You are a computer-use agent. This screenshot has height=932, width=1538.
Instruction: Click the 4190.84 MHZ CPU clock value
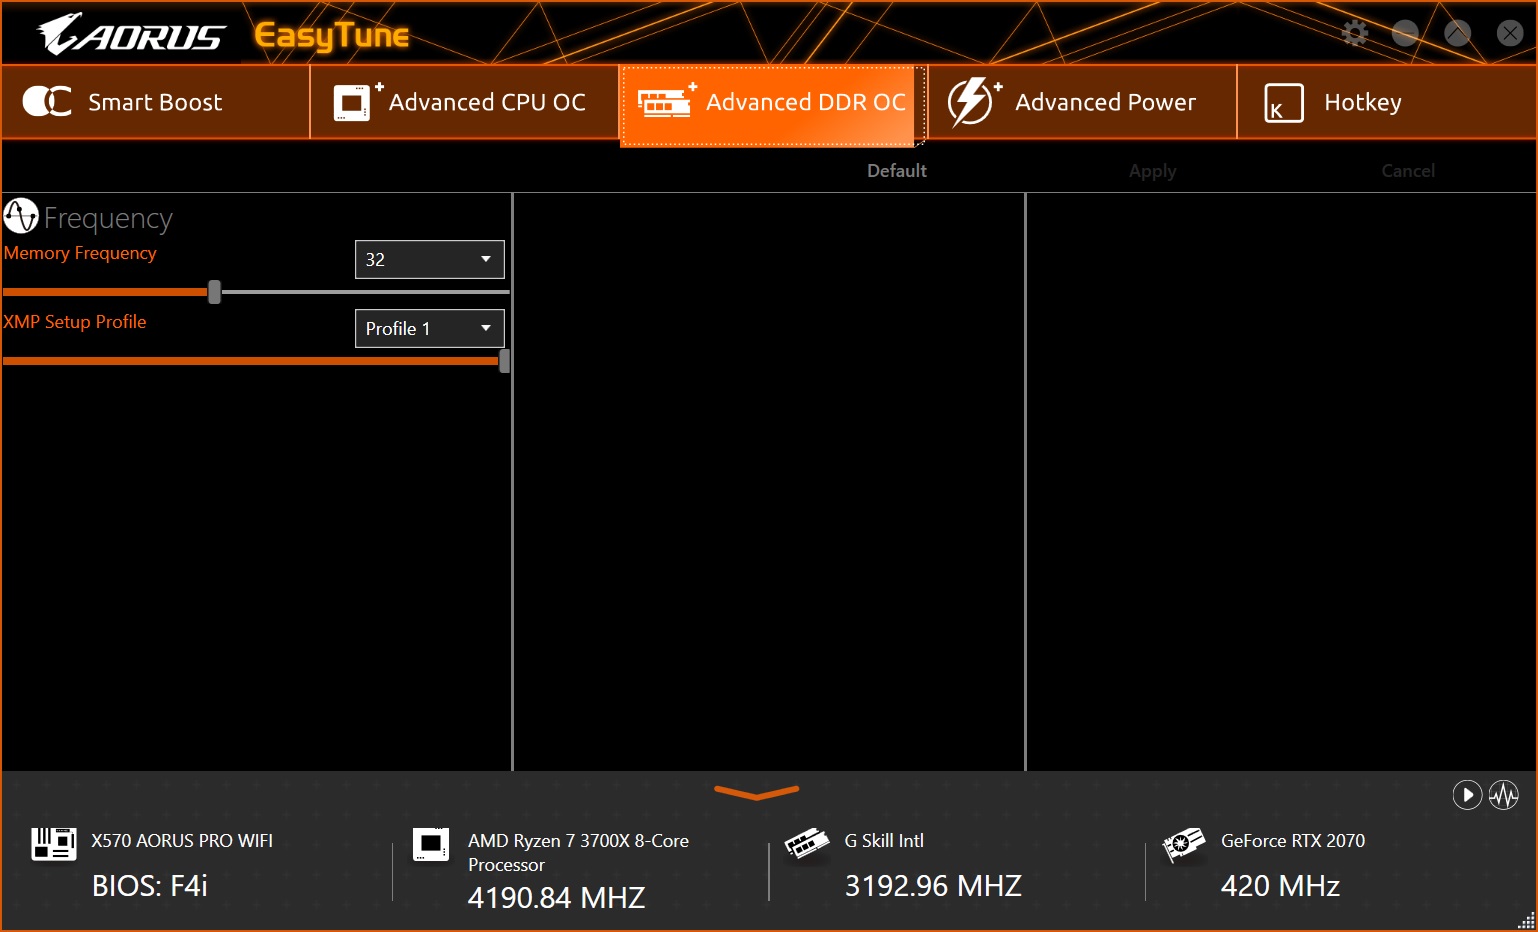[556, 898]
